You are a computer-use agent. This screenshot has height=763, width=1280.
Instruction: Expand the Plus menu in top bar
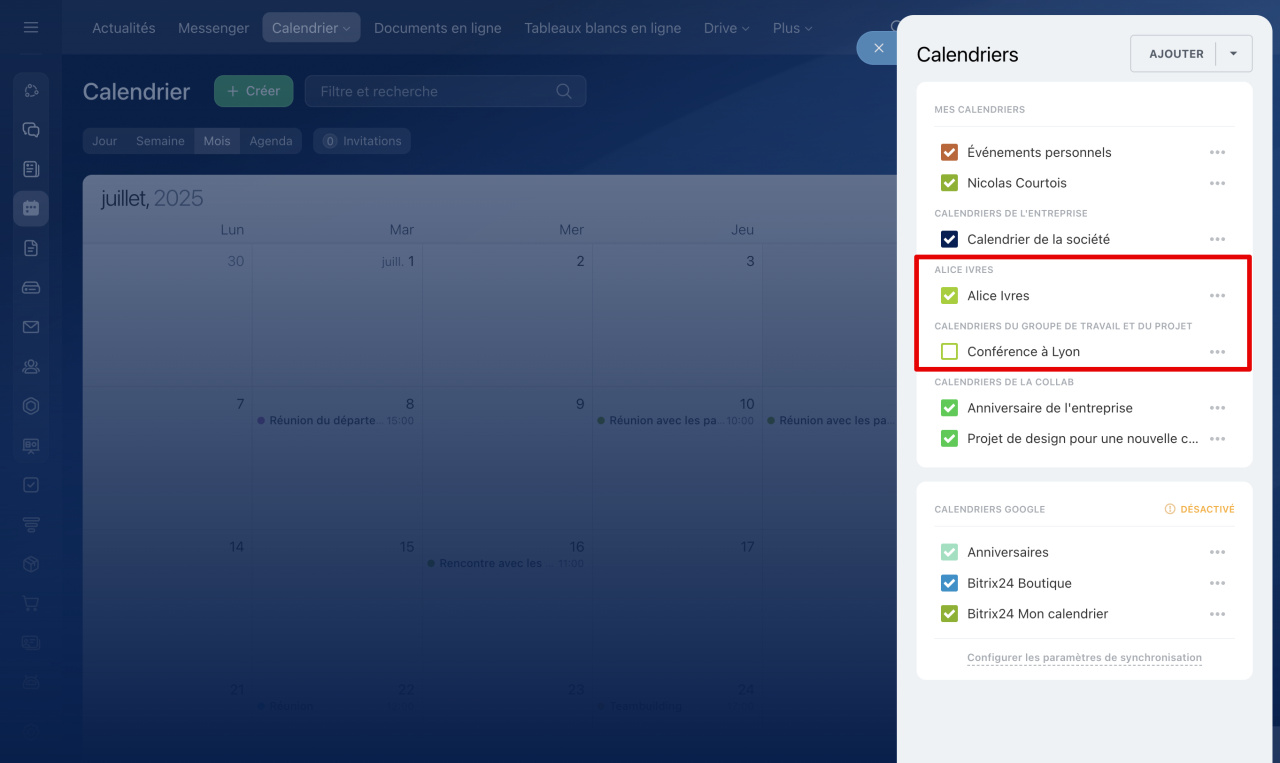(x=792, y=28)
